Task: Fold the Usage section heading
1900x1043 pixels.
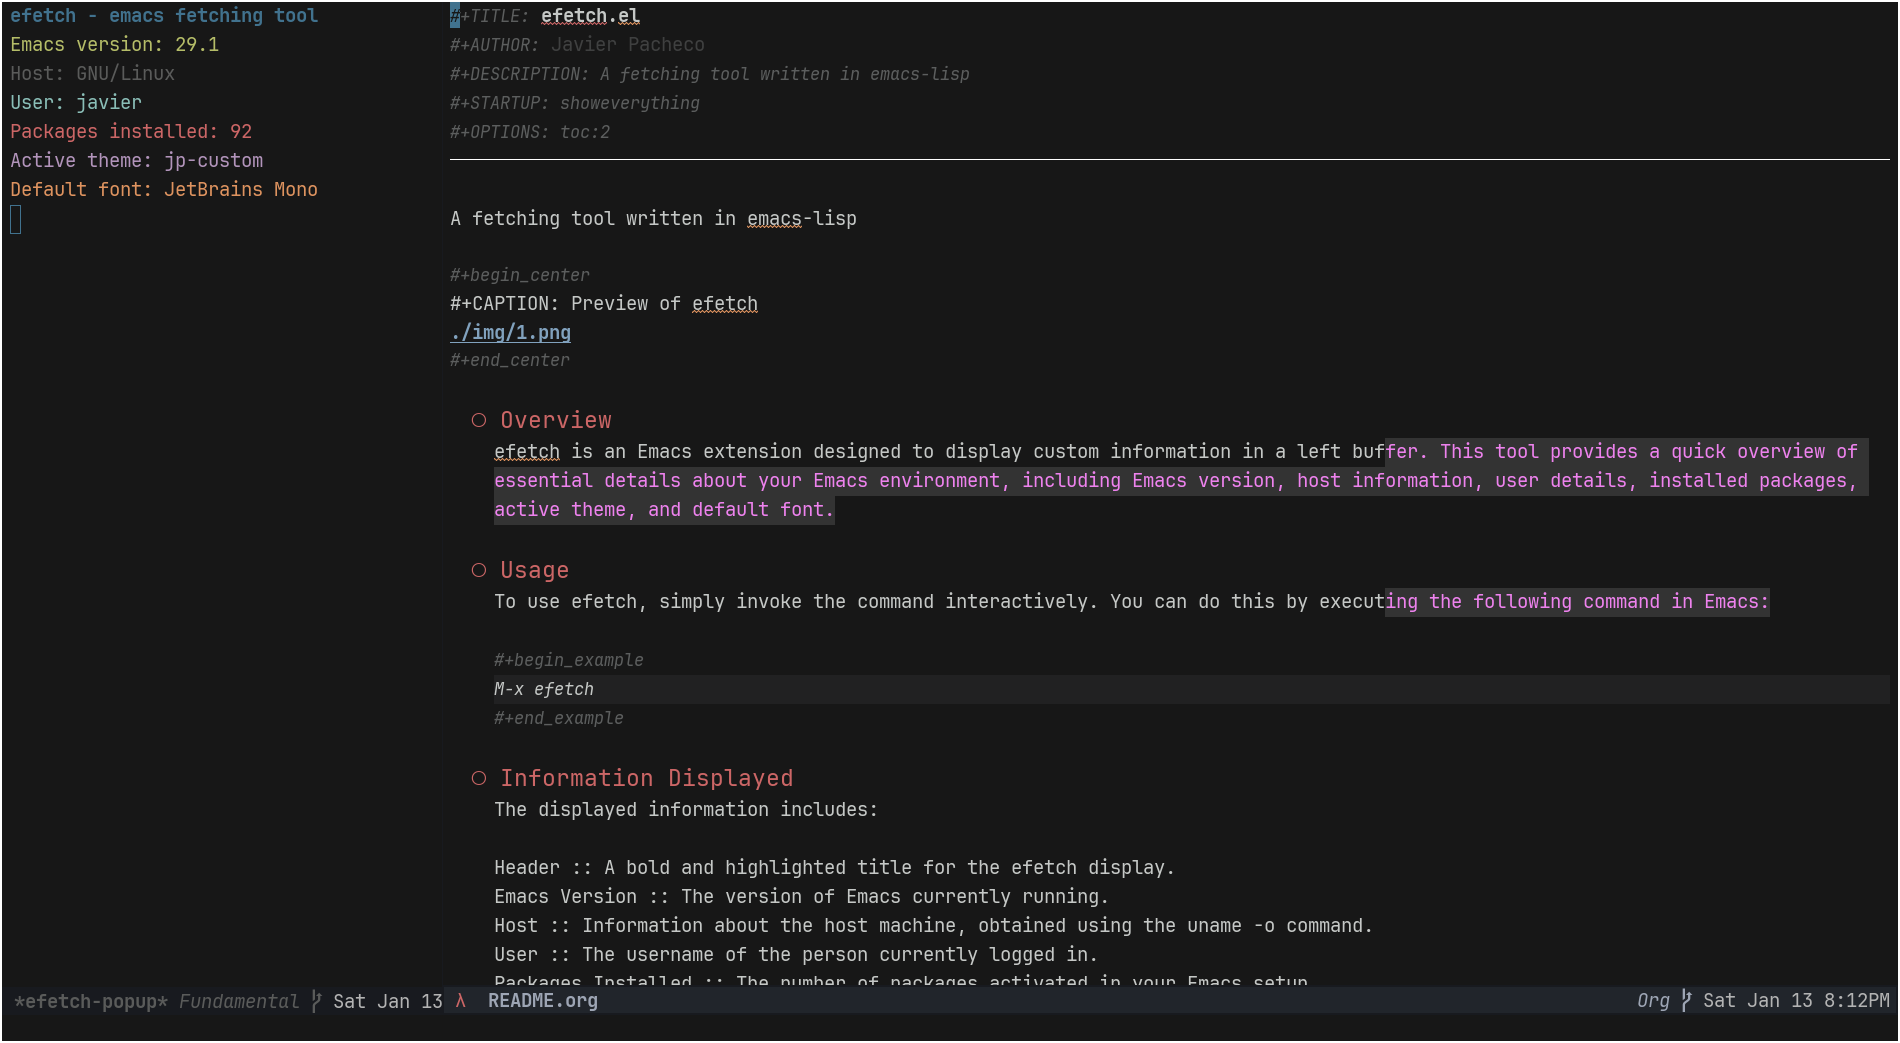Action: 534,570
